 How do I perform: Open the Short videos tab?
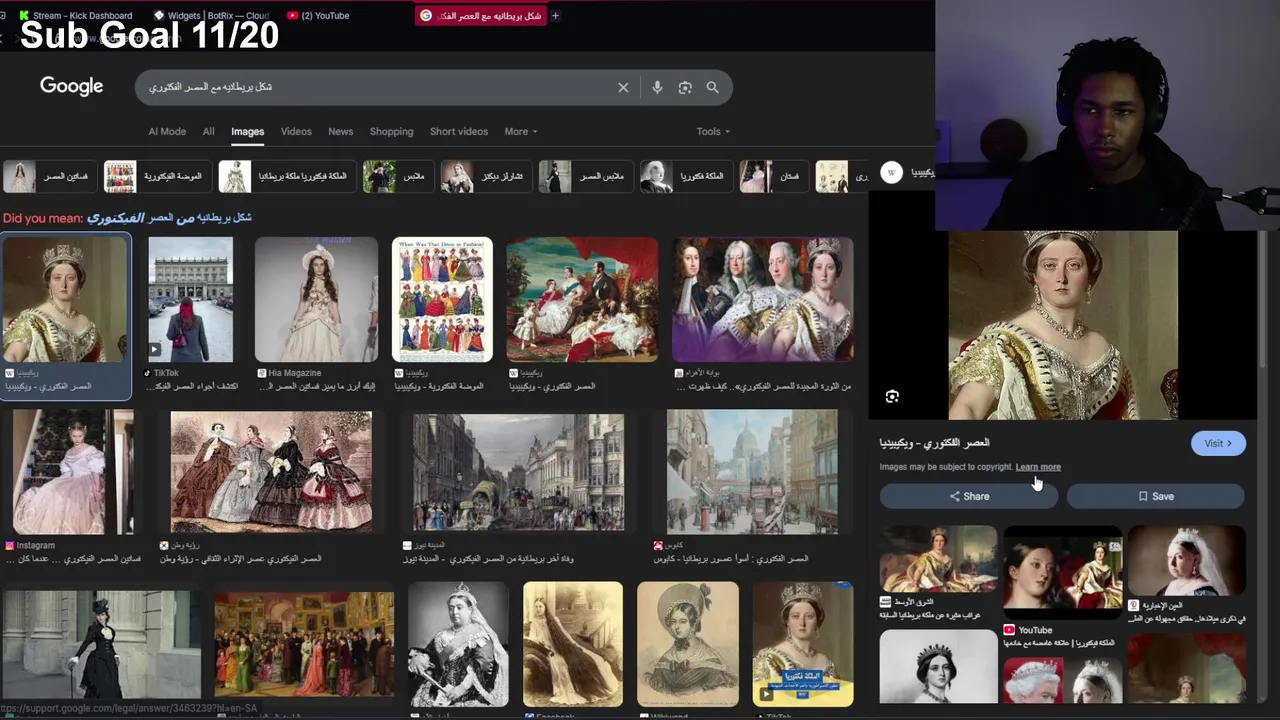tap(459, 132)
